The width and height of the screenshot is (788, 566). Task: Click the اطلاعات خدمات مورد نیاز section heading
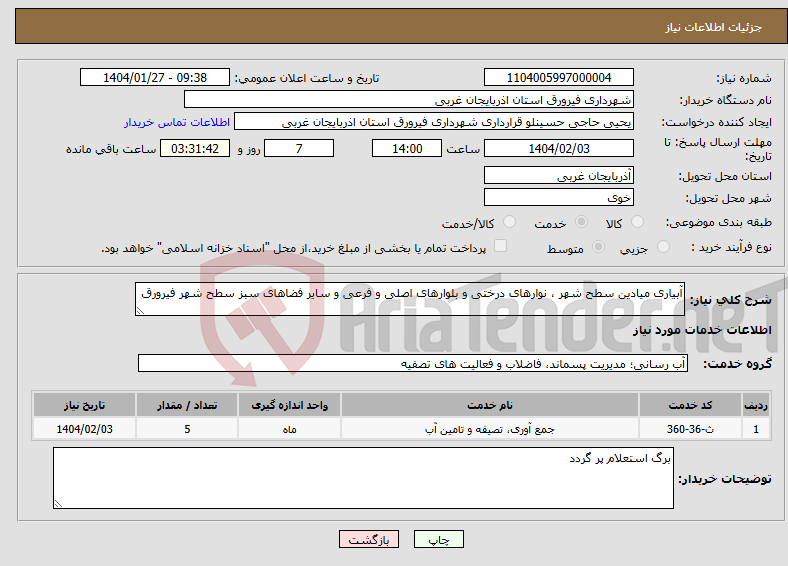click(x=702, y=330)
